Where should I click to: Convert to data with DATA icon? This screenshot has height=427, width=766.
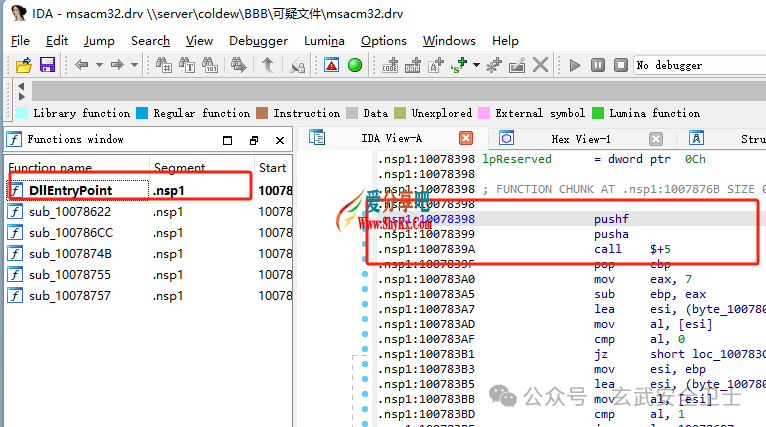tap(413, 65)
